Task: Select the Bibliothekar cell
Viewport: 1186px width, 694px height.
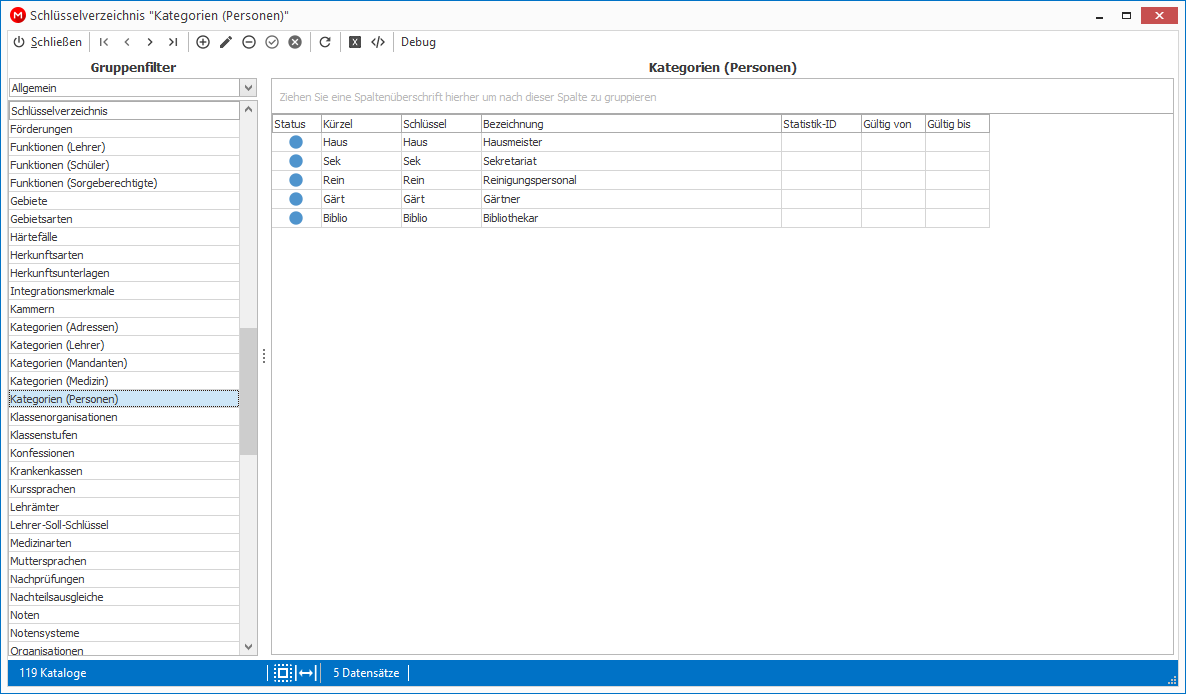Action: pyautogui.click(x=631, y=218)
